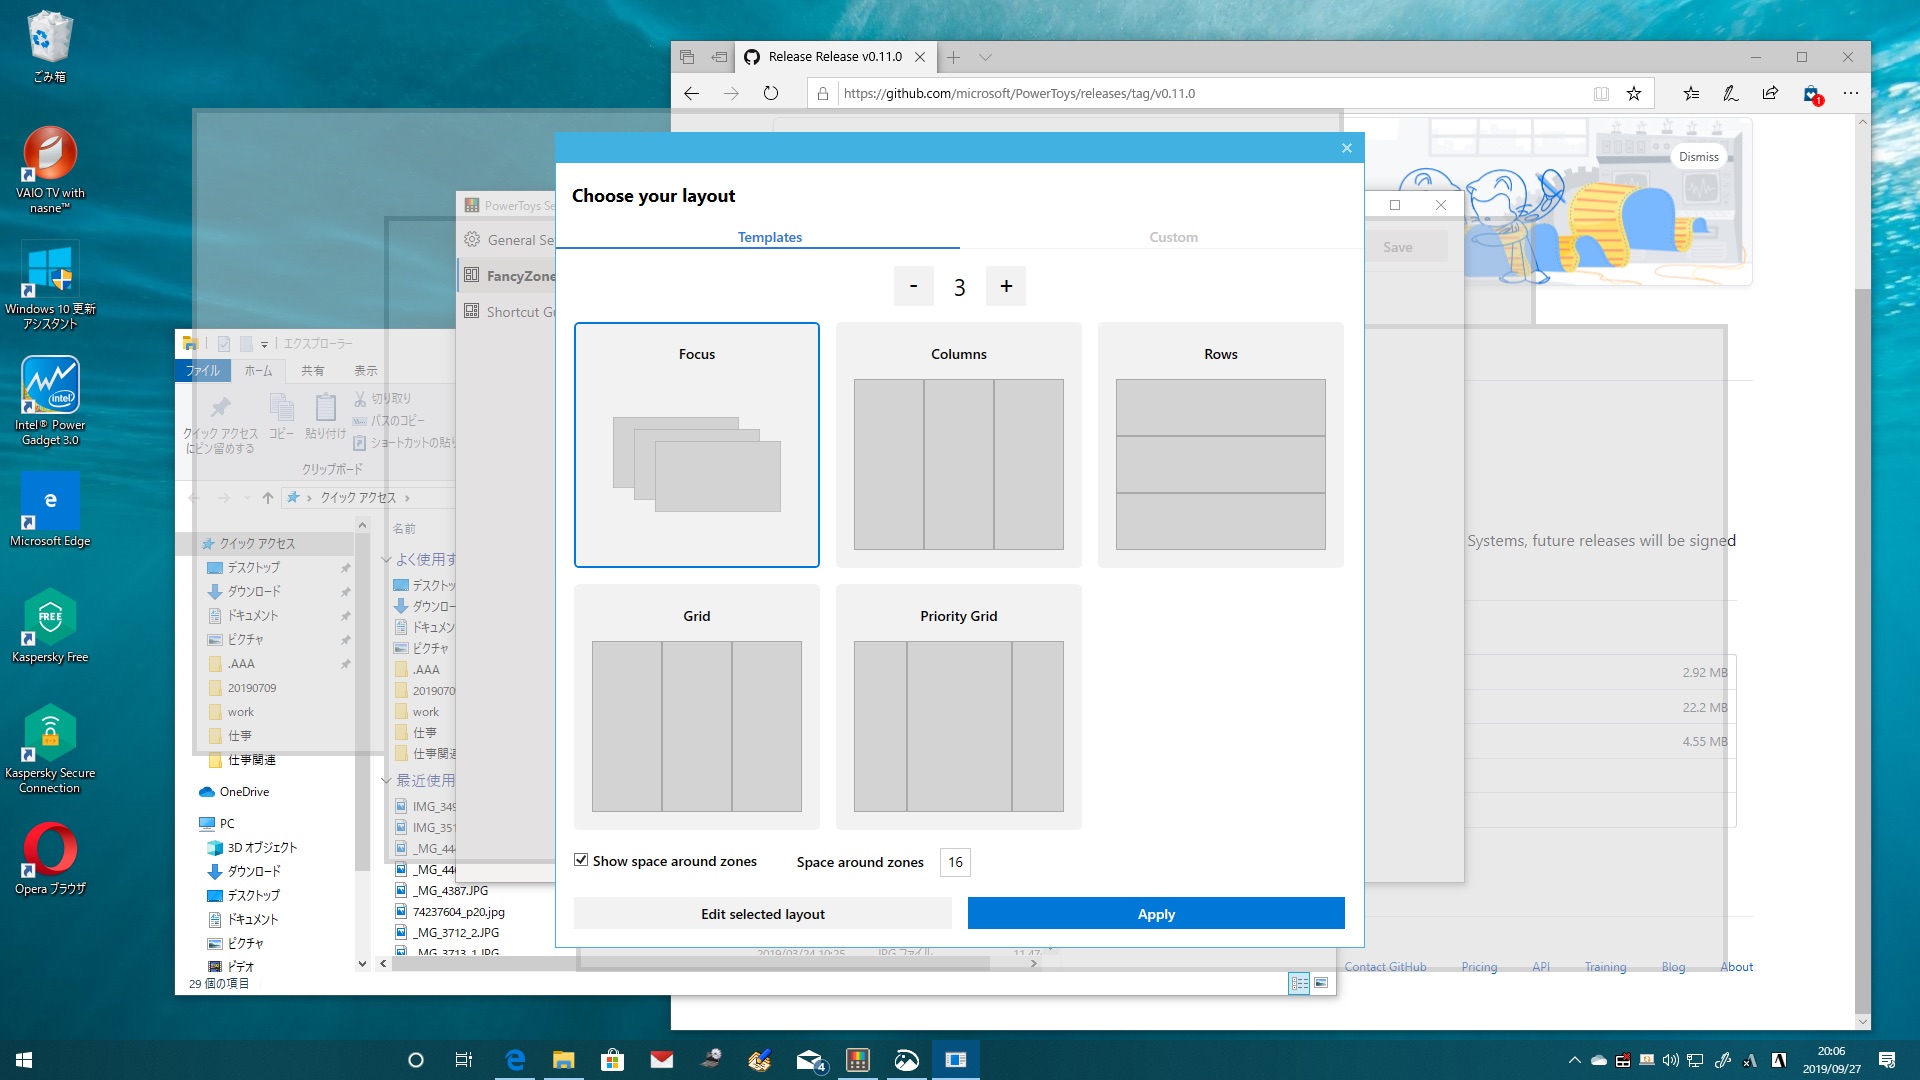Click Cortana circle icon on taskbar
This screenshot has width=1920, height=1080.
pyautogui.click(x=416, y=1060)
